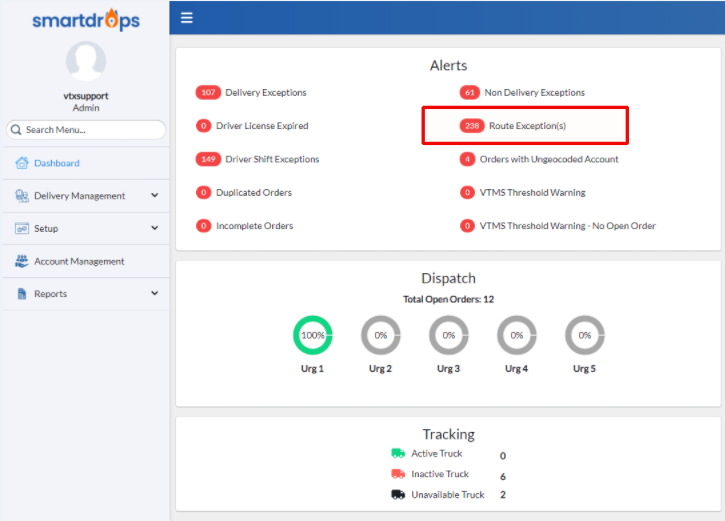Click the Urg 1 100% progress ring
The width and height of the screenshot is (725, 521).
pyautogui.click(x=313, y=335)
